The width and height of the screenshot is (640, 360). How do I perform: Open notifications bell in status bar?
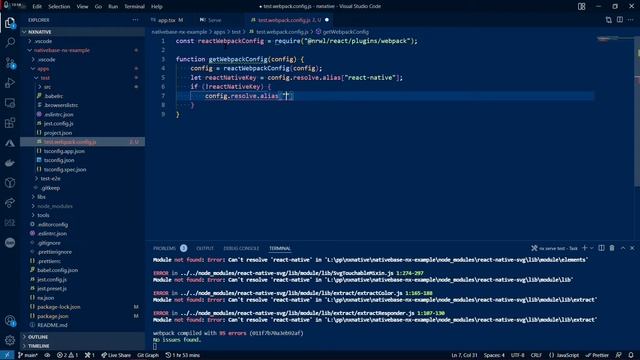pos(631,355)
